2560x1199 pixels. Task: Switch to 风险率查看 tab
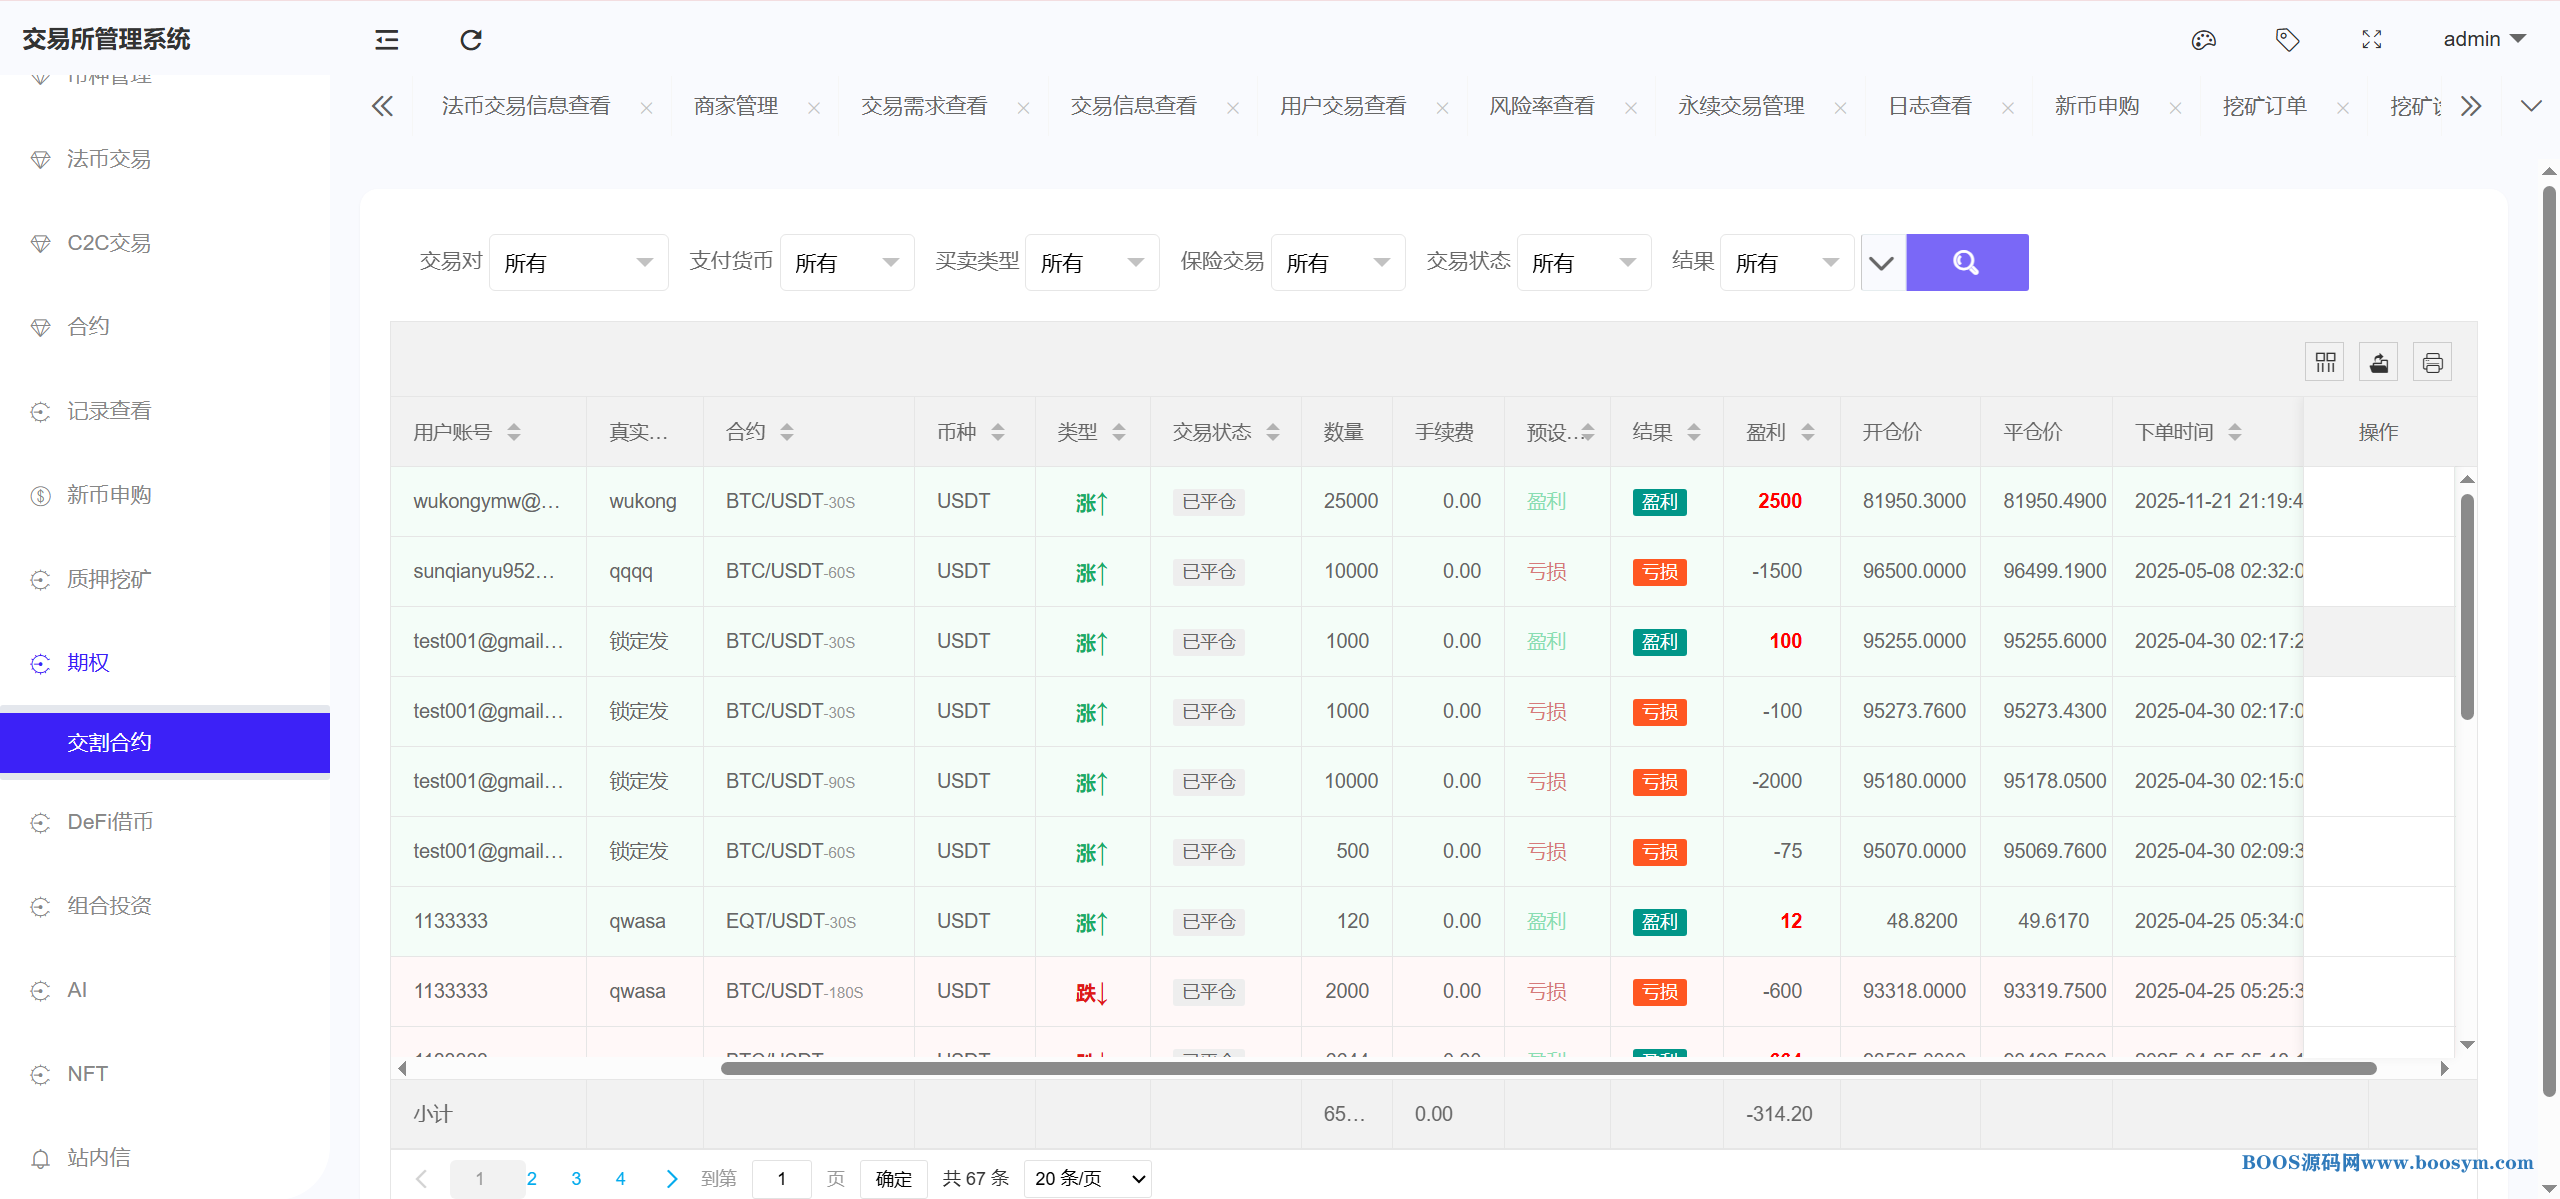point(1541,106)
